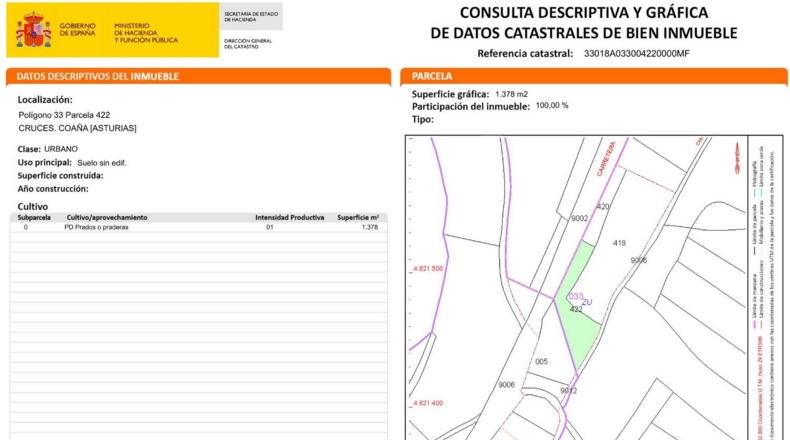Click the 'CONSULTA DESCRIPTIVA Y GRÁFICA' title
The width and height of the screenshot is (790, 440).
click(x=583, y=12)
